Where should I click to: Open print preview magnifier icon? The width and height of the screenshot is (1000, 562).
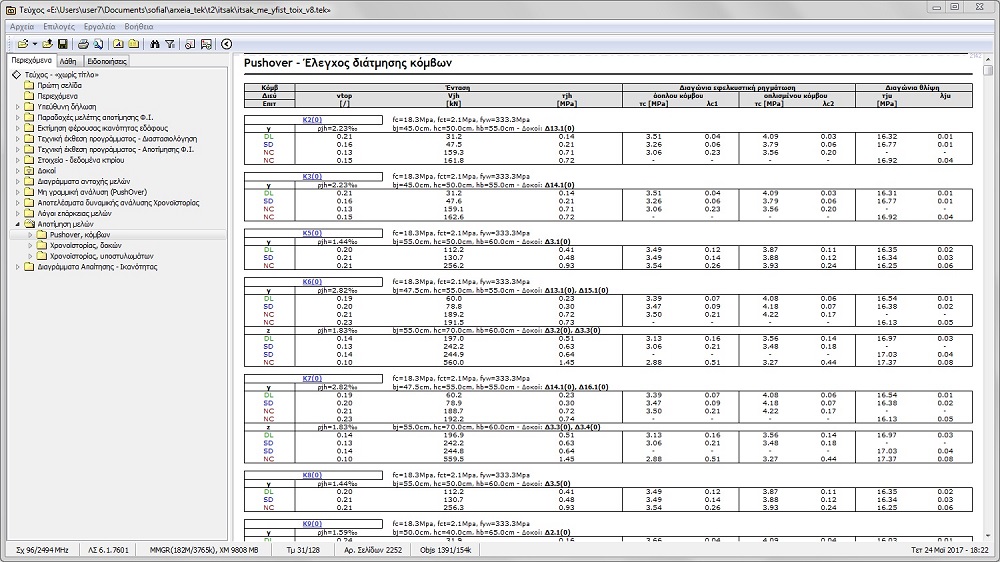(98, 44)
